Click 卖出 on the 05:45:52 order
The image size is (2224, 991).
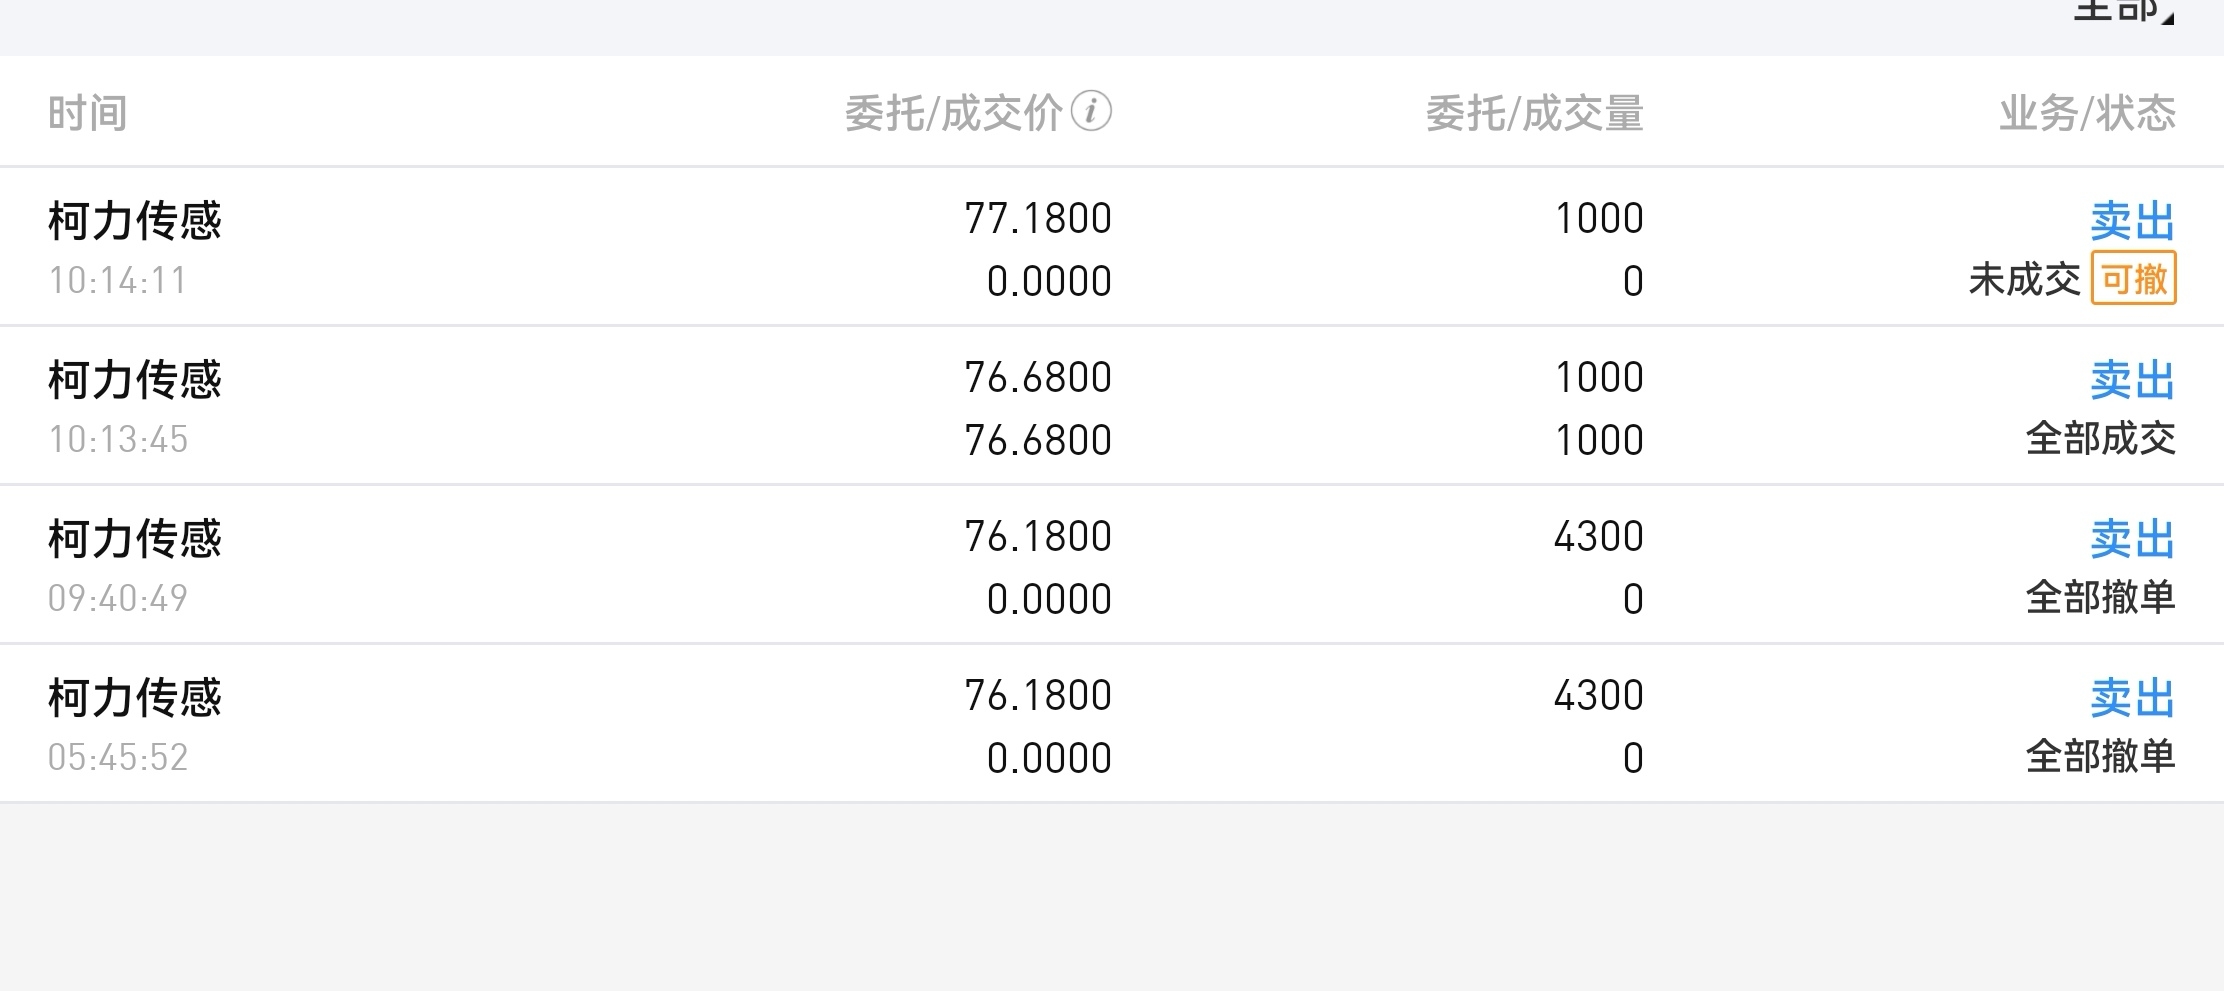pos(2133,697)
